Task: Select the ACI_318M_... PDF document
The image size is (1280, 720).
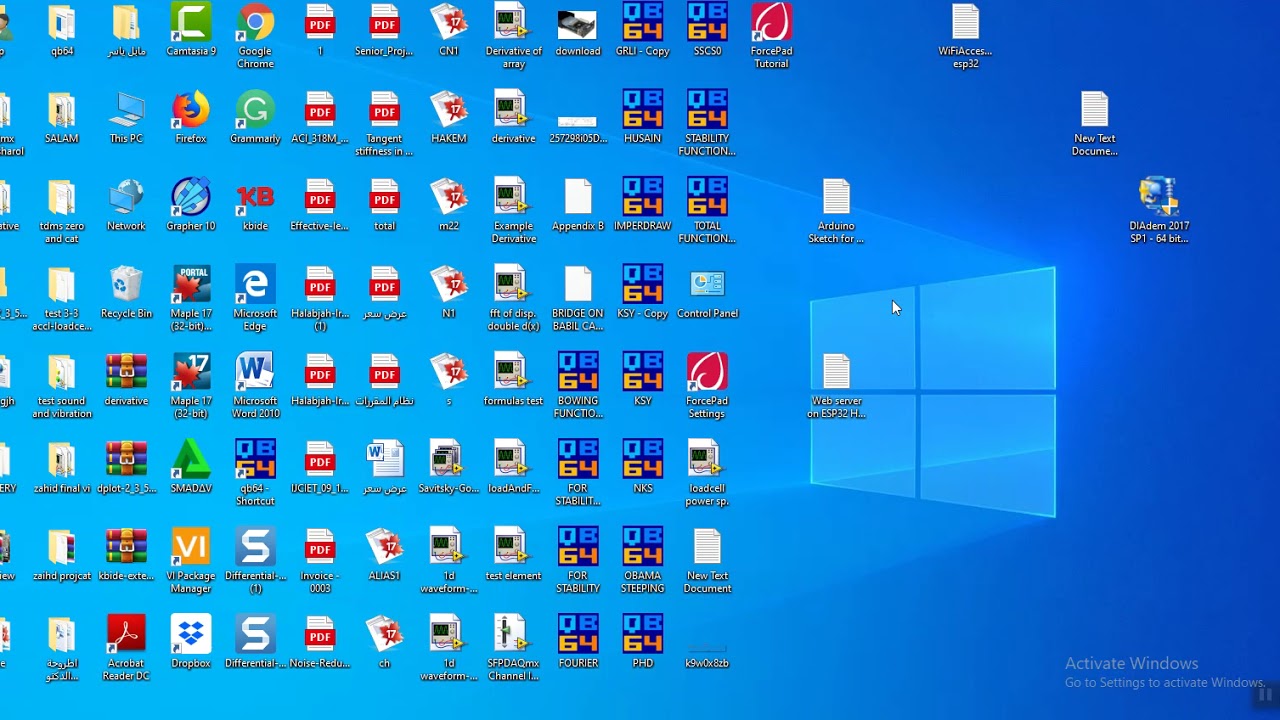Action: pyautogui.click(x=320, y=119)
